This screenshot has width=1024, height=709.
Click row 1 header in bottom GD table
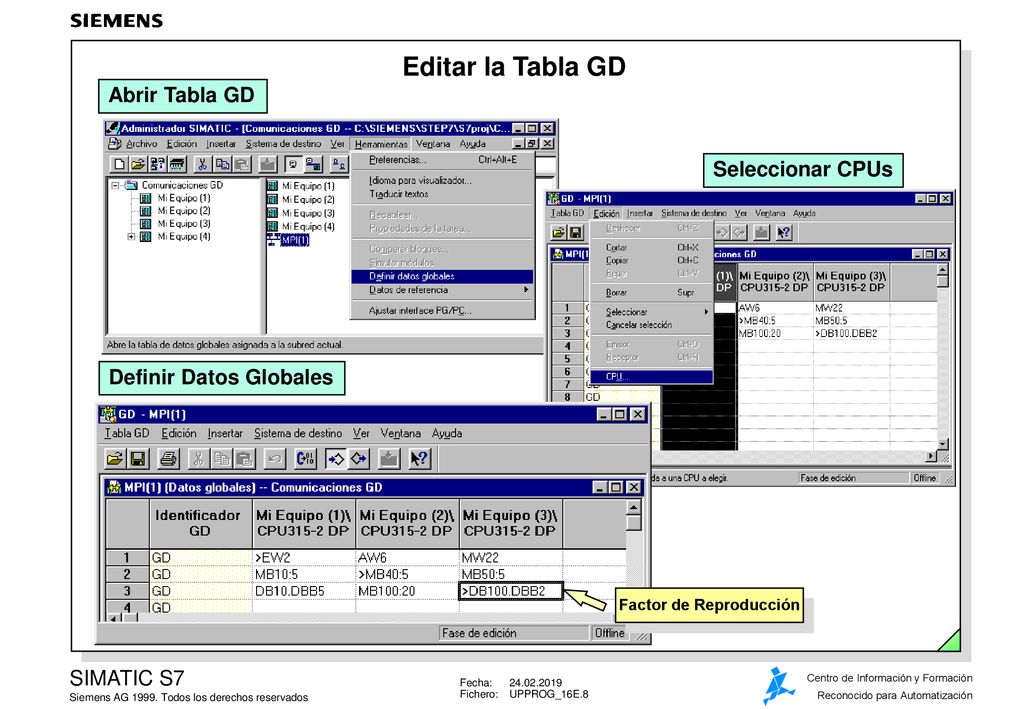(x=127, y=558)
